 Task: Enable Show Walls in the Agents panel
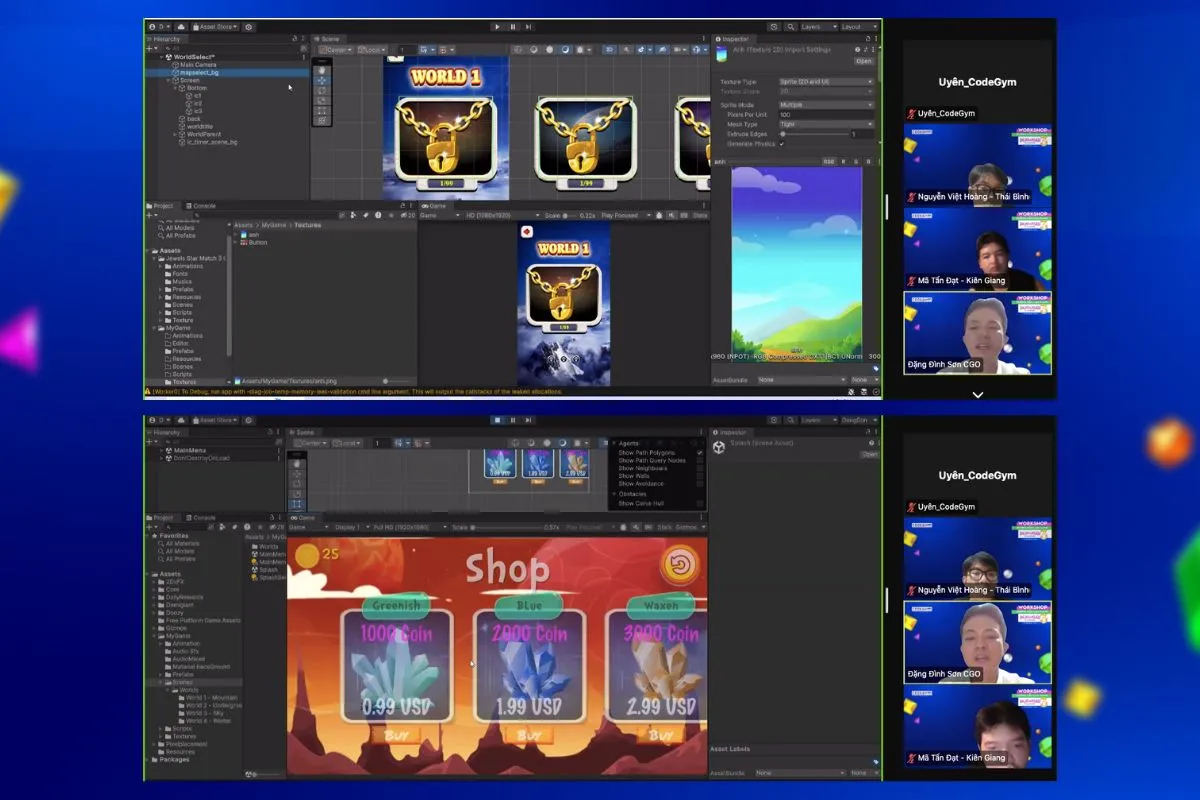click(x=697, y=476)
